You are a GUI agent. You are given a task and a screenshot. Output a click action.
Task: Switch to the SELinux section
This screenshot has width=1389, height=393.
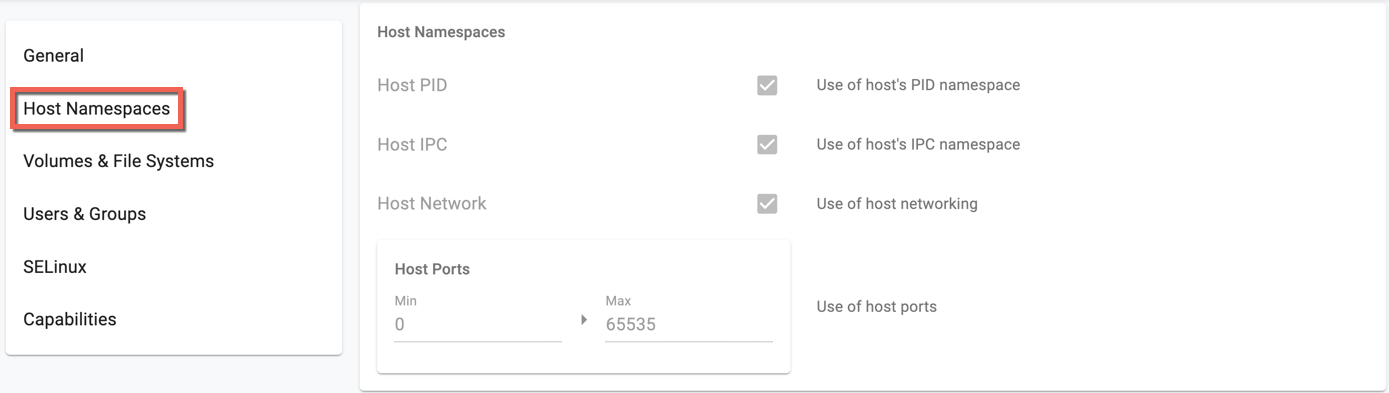55,267
